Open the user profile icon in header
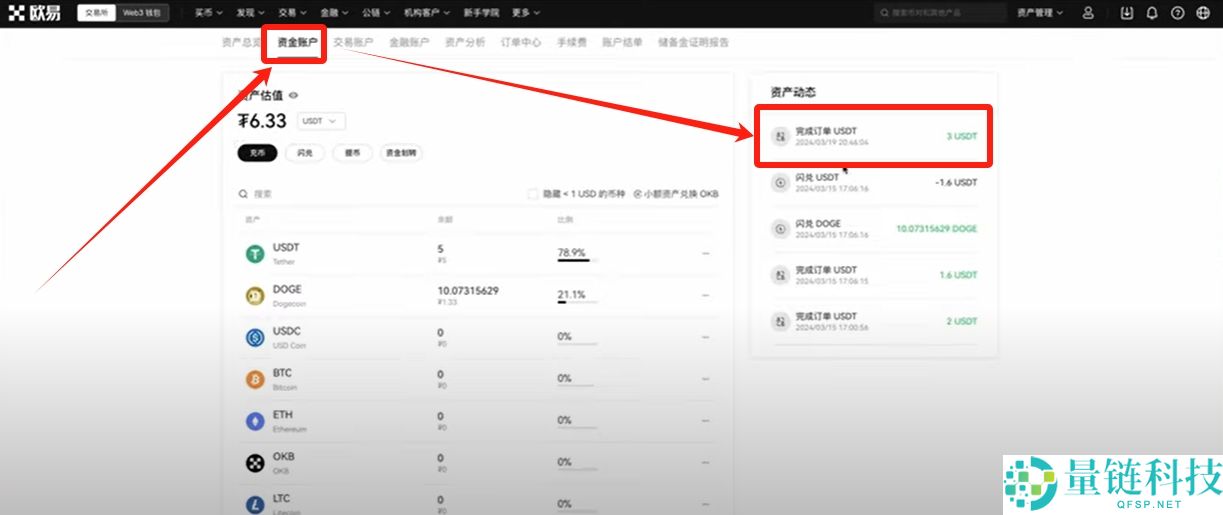The height and width of the screenshot is (515, 1223). pos(1088,13)
